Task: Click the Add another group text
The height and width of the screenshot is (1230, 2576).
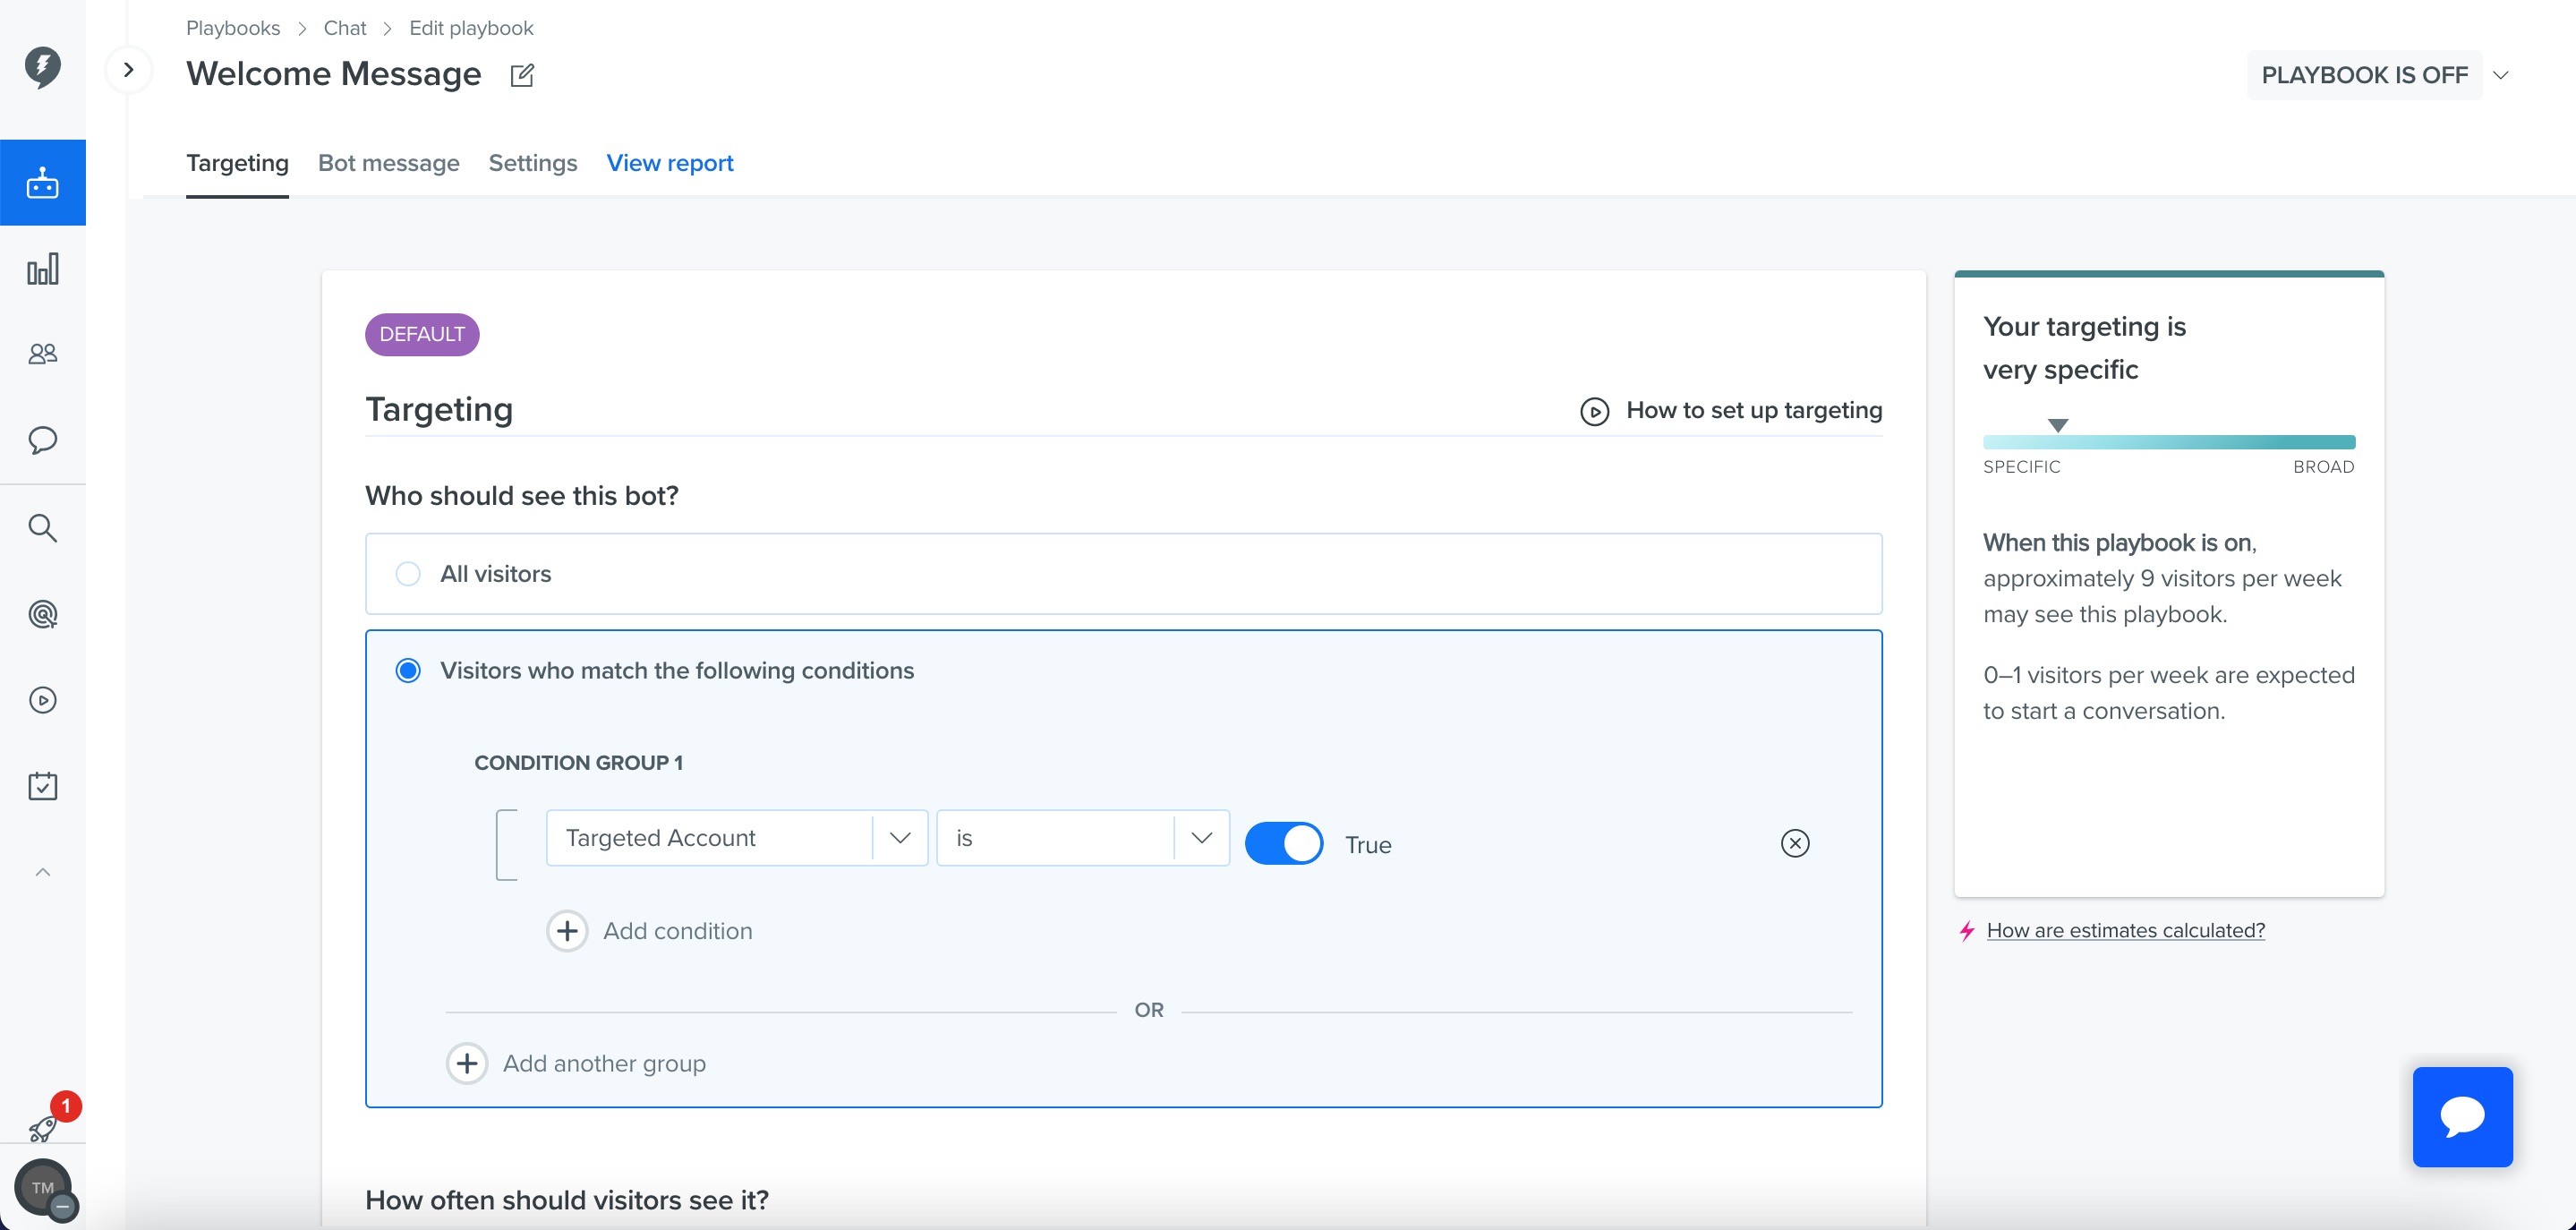Action: (x=604, y=1063)
